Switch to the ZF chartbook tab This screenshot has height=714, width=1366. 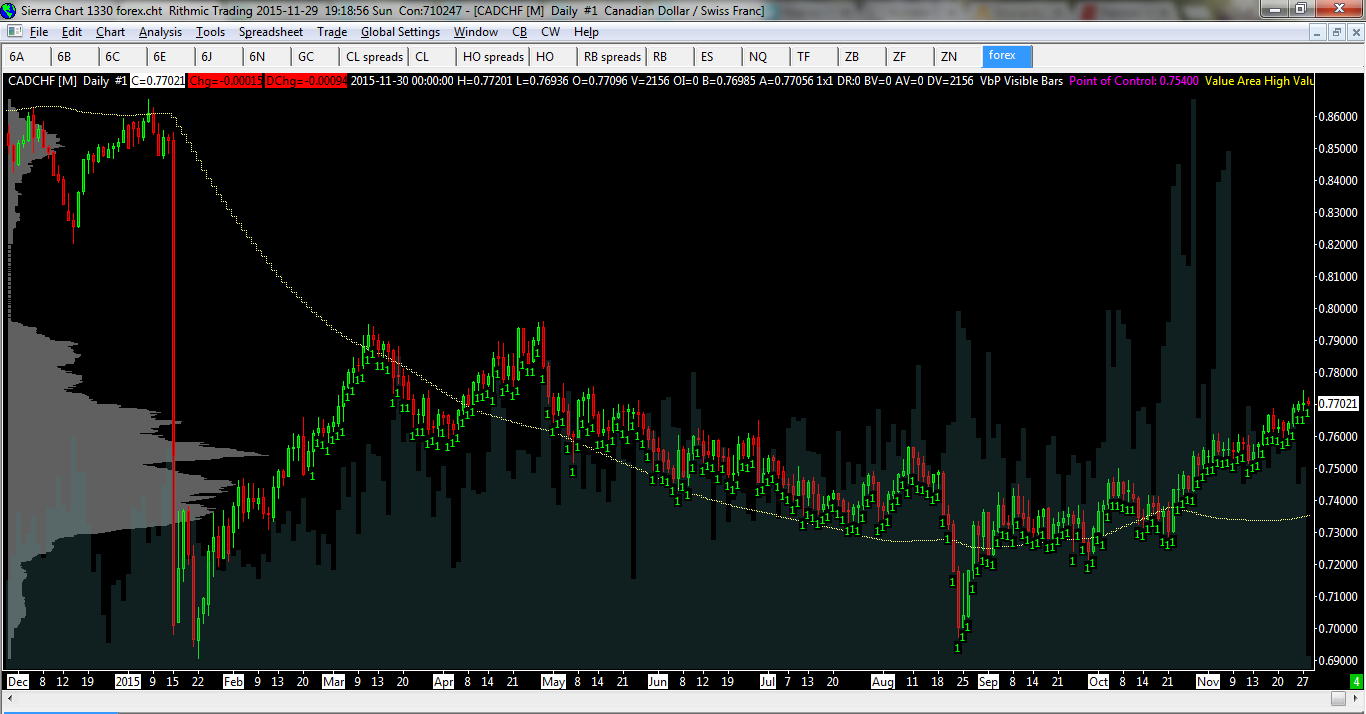click(x=911, y=57)
